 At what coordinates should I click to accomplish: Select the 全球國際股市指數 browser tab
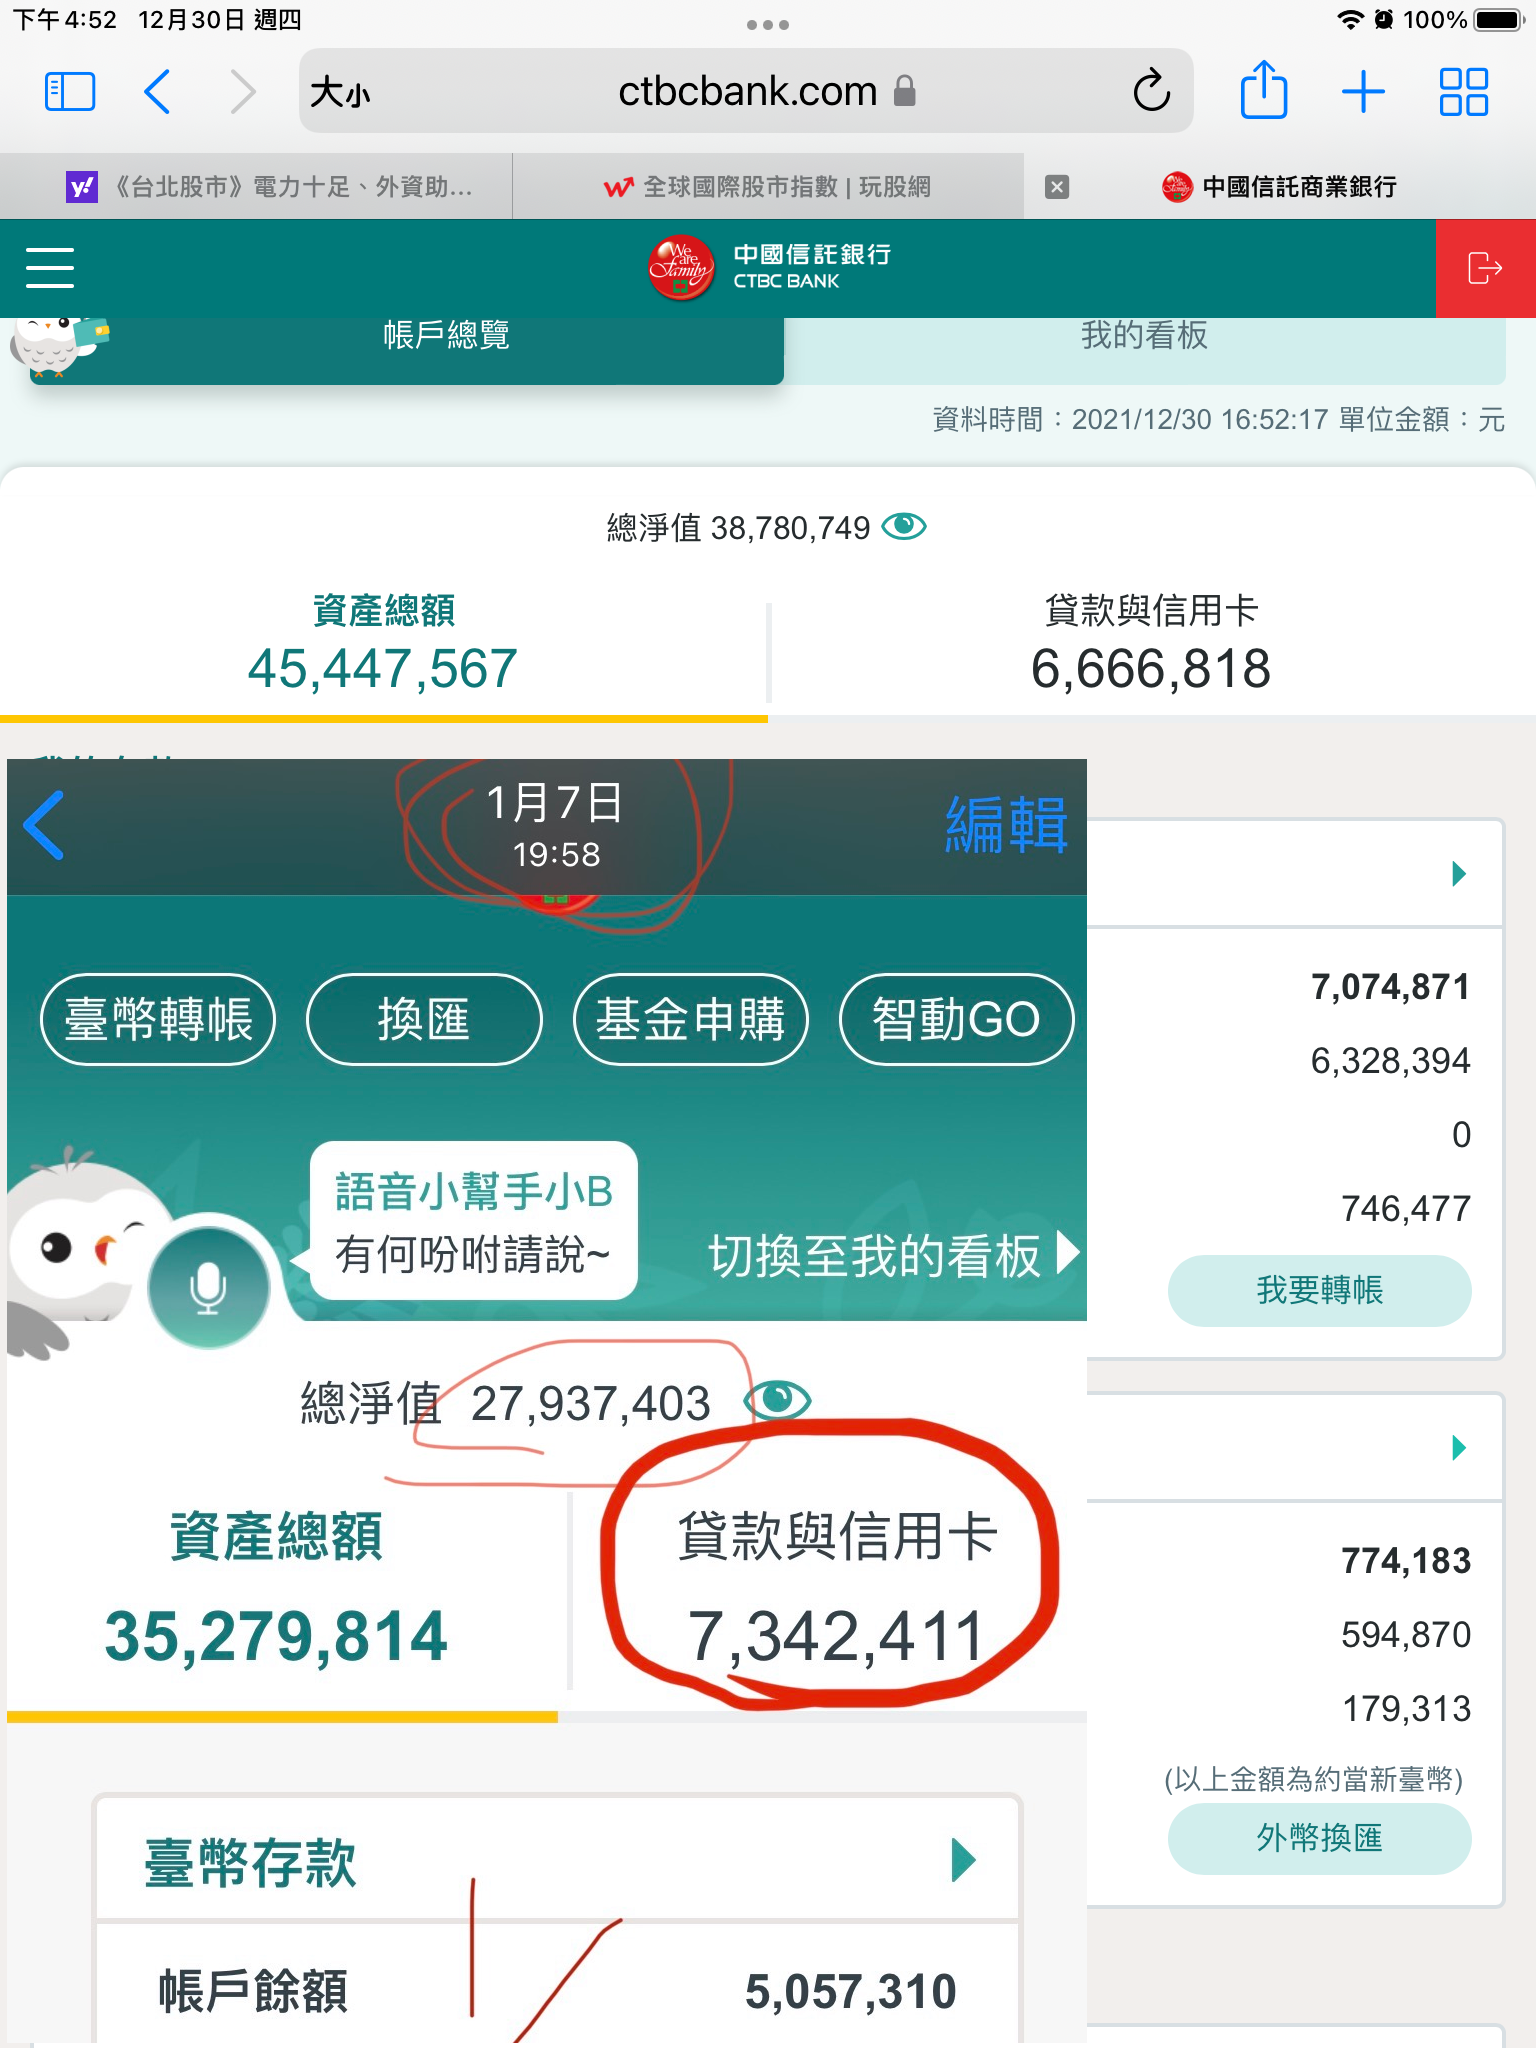768,187
